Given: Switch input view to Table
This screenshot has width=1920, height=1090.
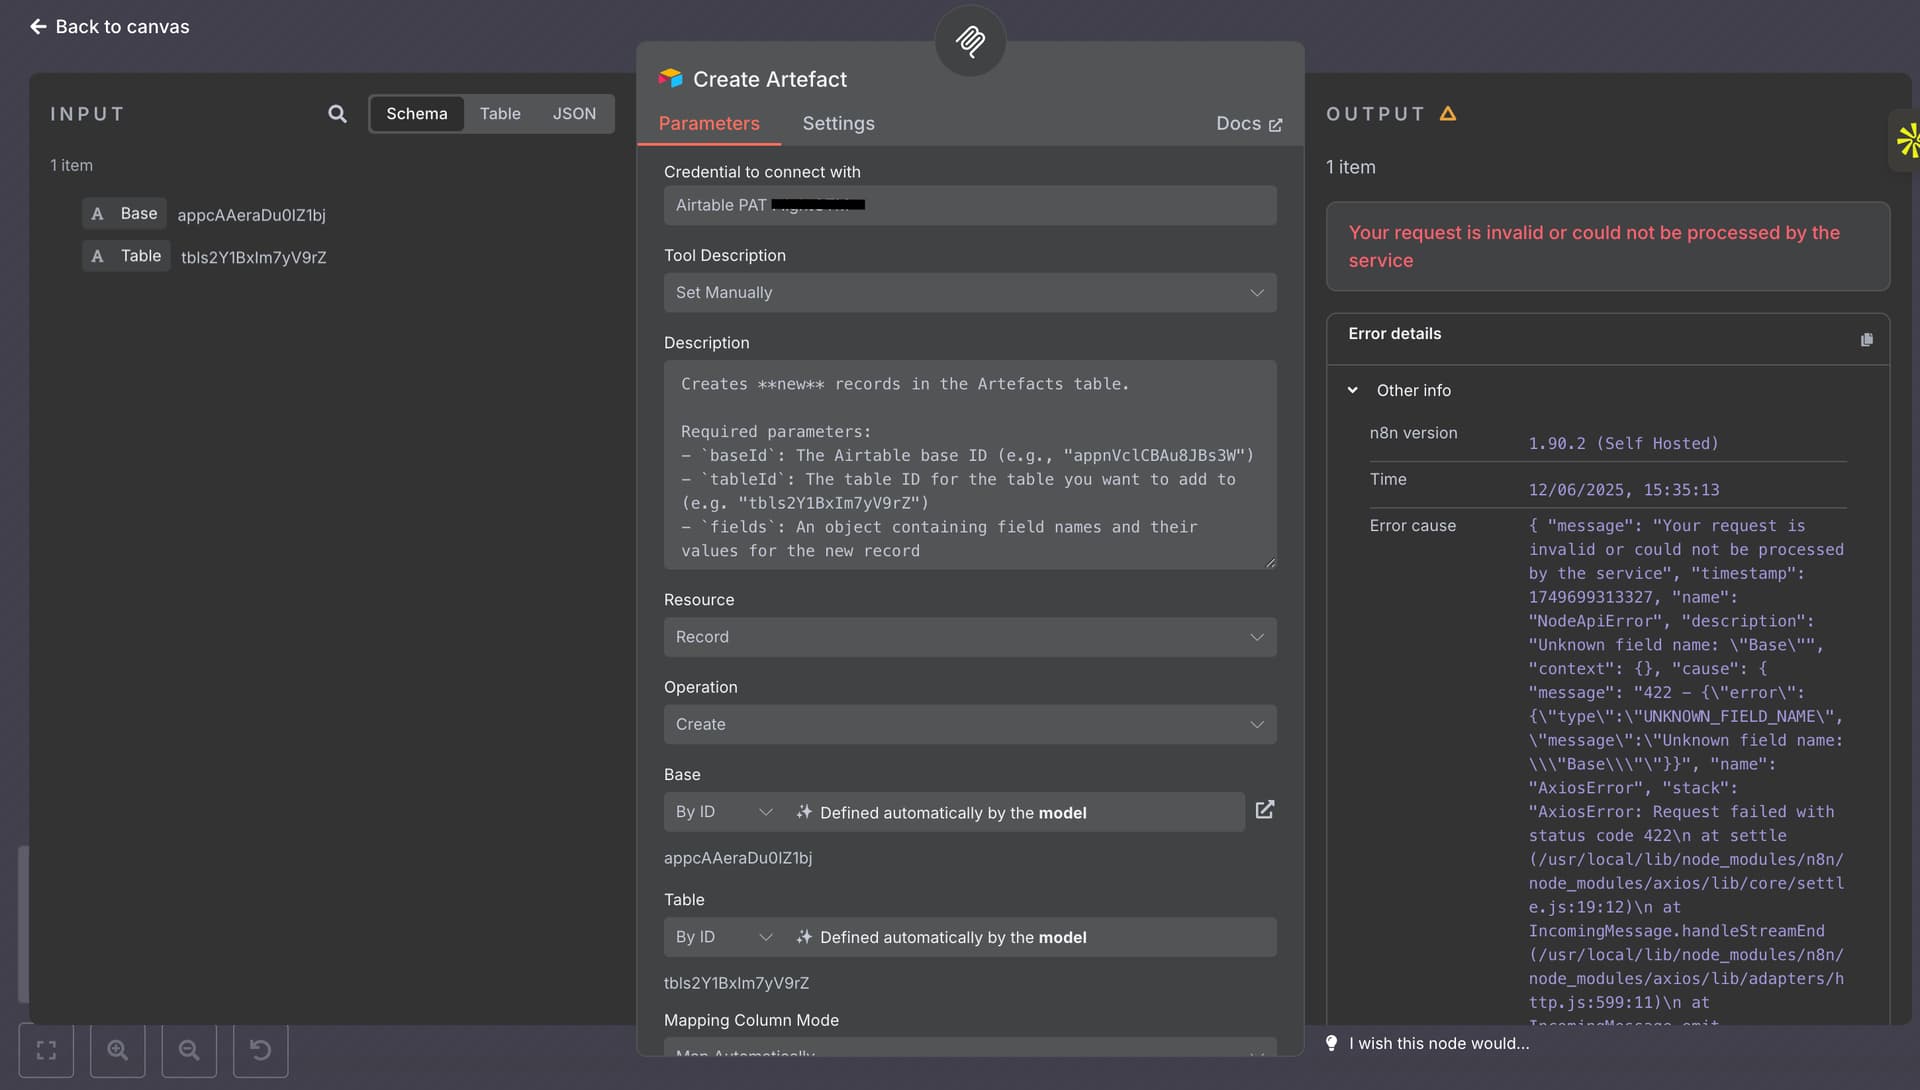Looking at the screenshot, I should tap(500, 114).
